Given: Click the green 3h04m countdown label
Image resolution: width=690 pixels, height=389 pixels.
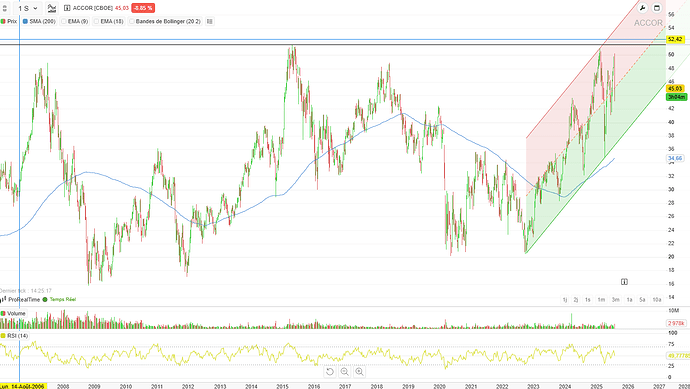Looking at the screenshot, I should coord(676,96).
